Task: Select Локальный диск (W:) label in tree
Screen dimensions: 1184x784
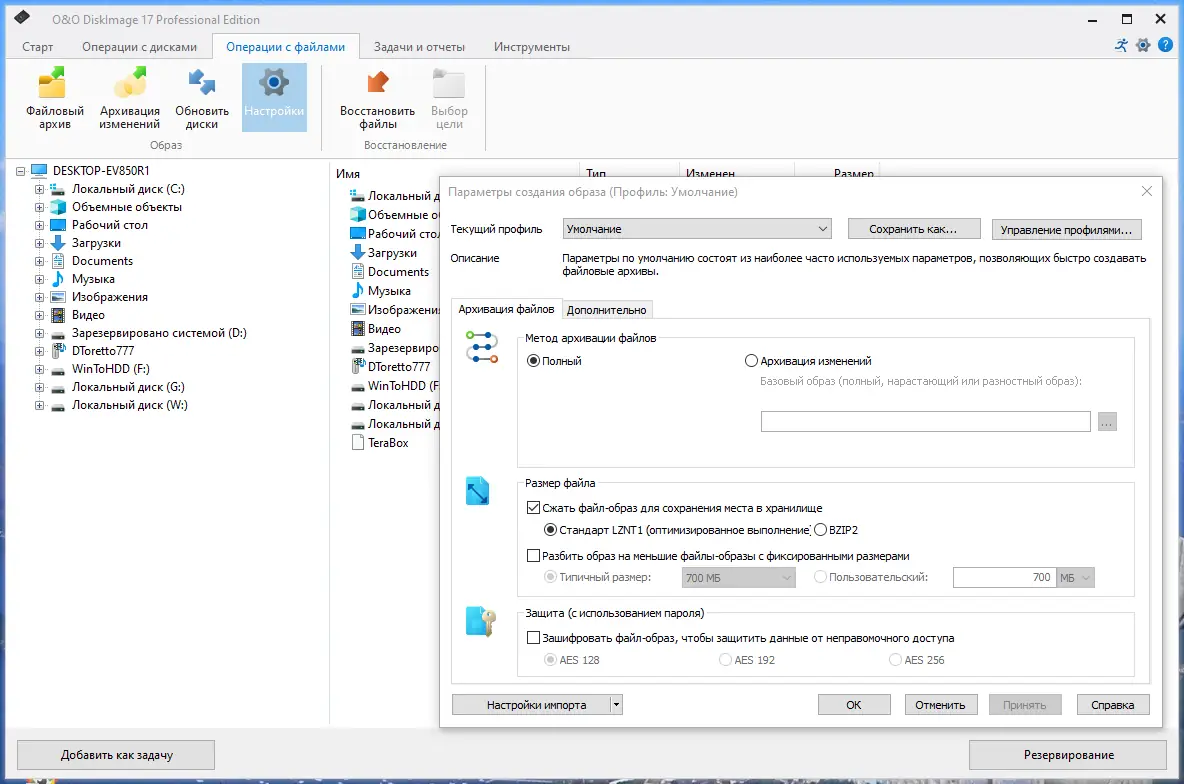Action: (x=130, y=405)
